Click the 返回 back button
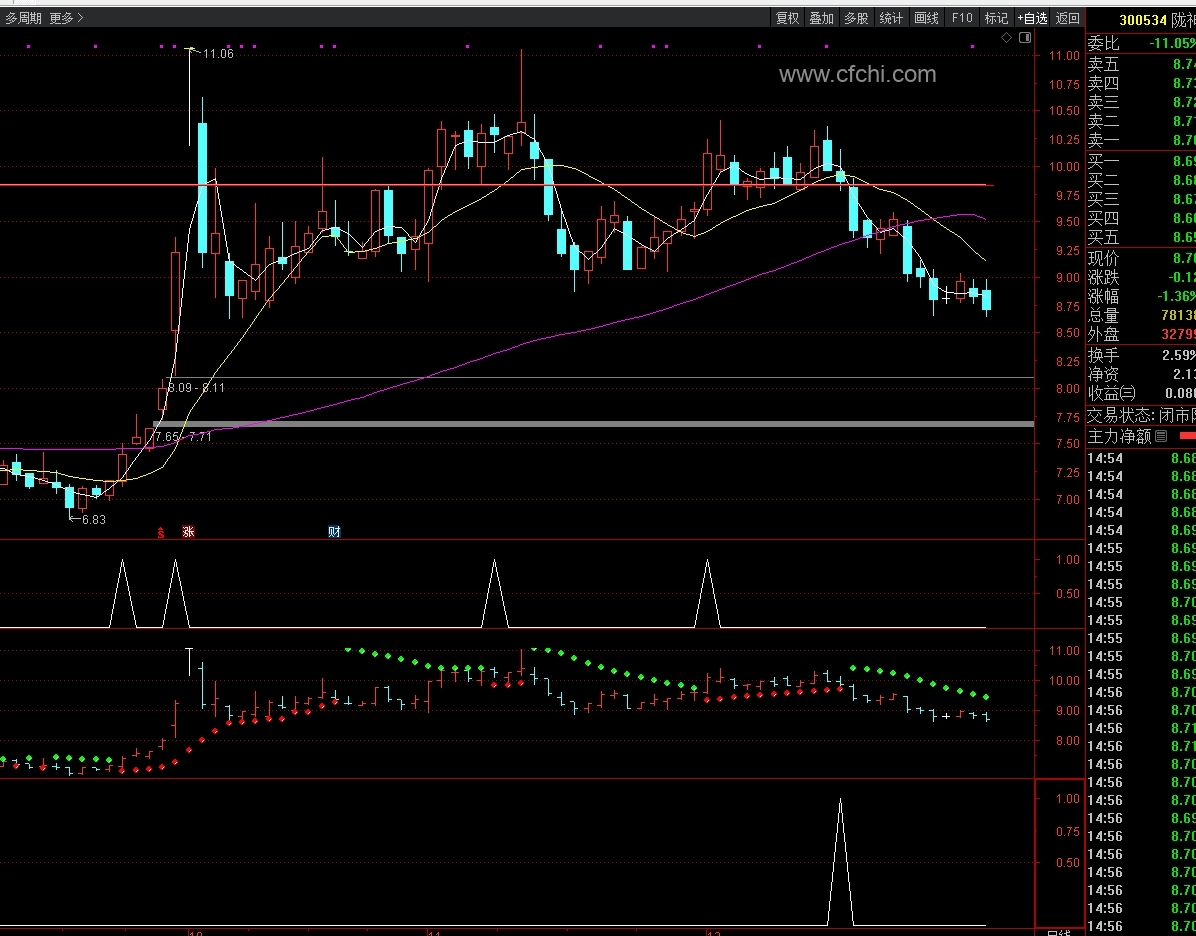Screen dimensions: 1196x936 point(1068,18)
